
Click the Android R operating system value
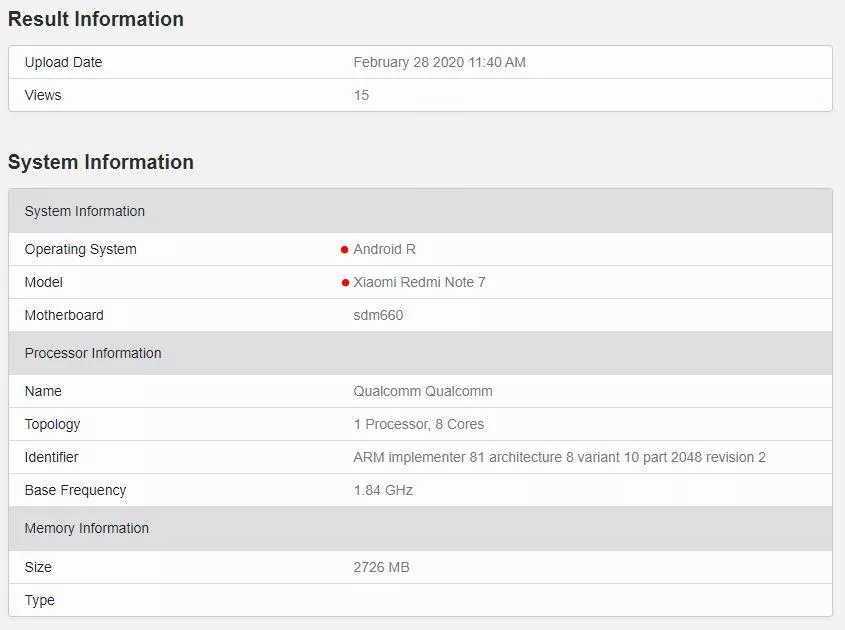pyautogui.click(x=384, y=249)
